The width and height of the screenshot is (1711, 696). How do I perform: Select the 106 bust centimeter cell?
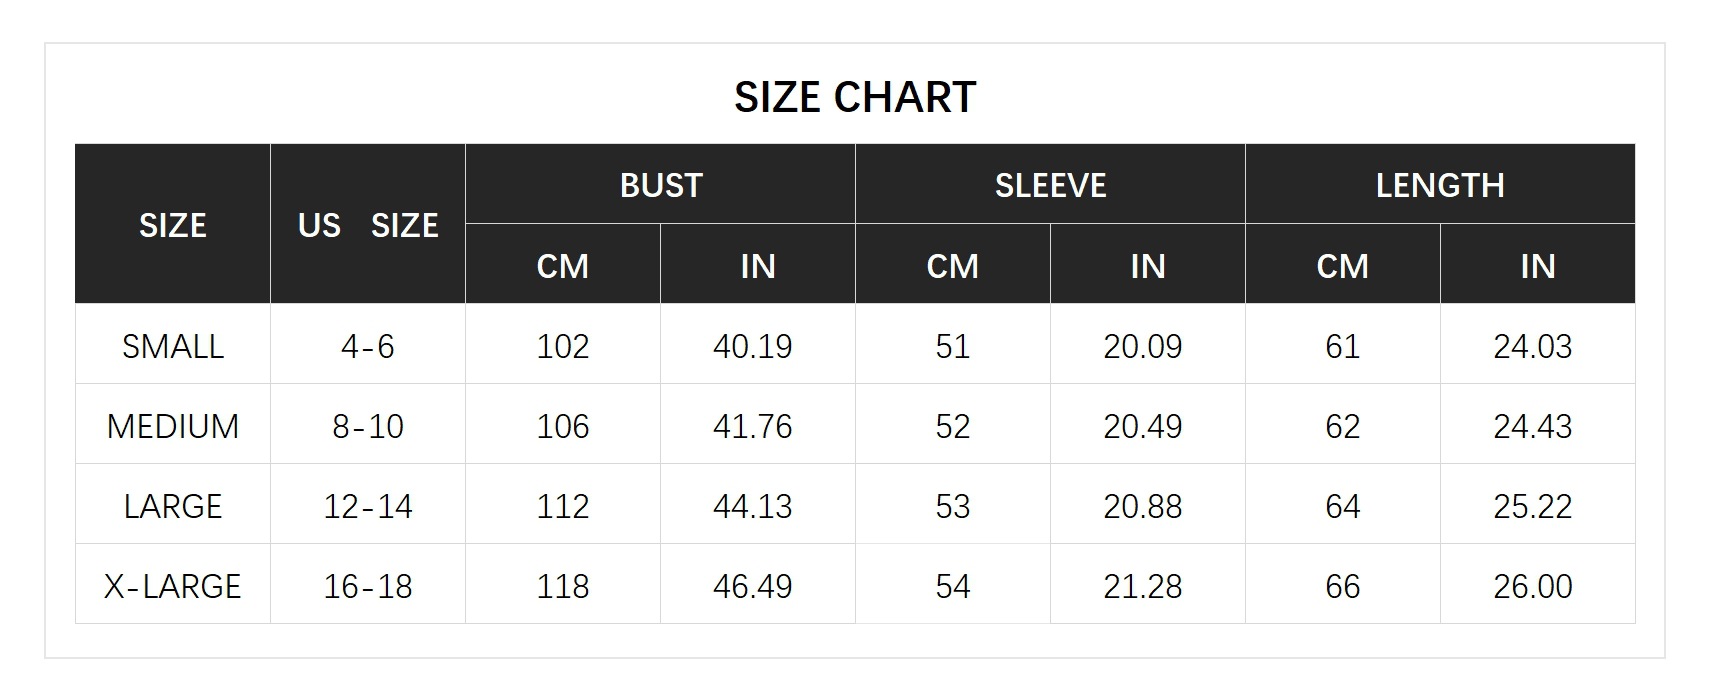pos(562,426)
